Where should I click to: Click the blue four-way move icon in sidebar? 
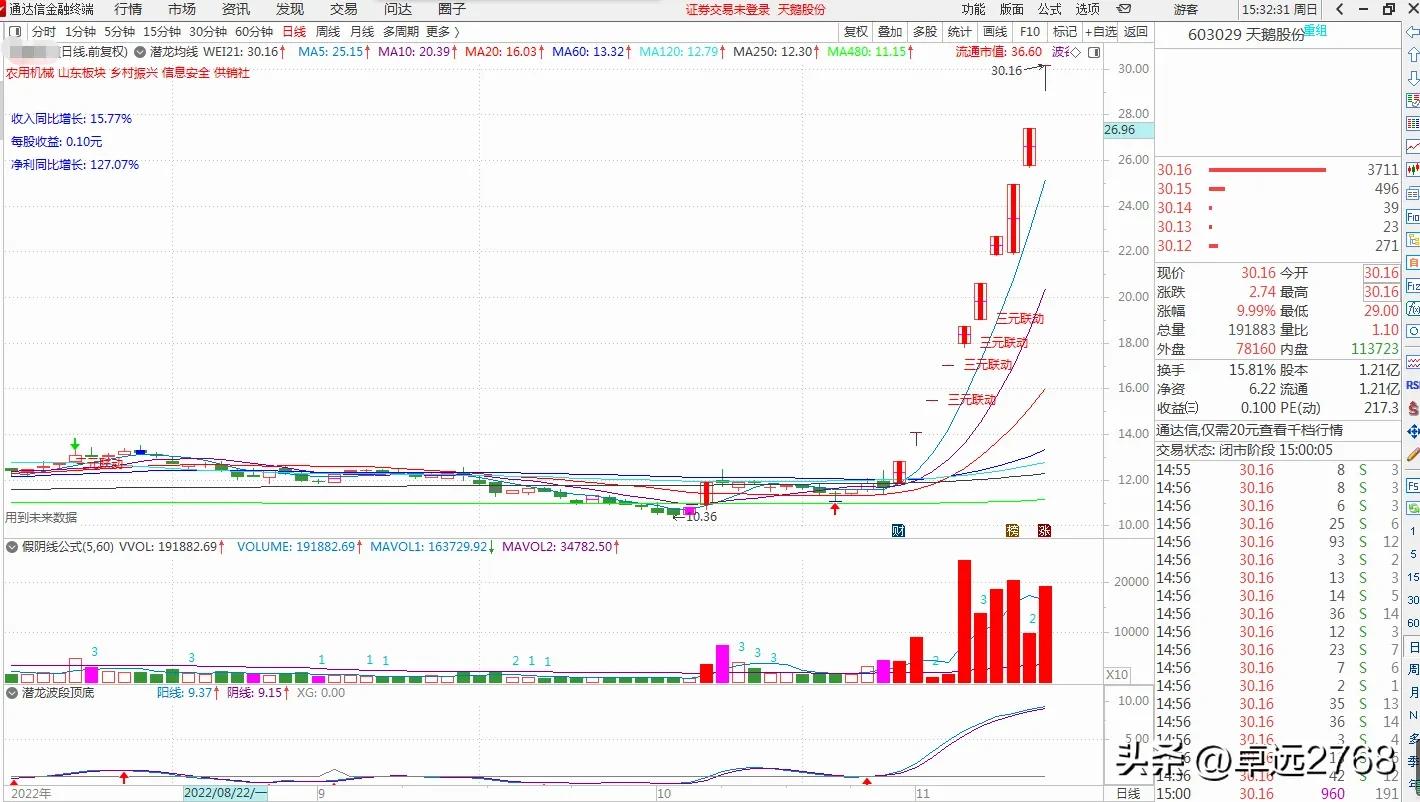[1412, 432]
